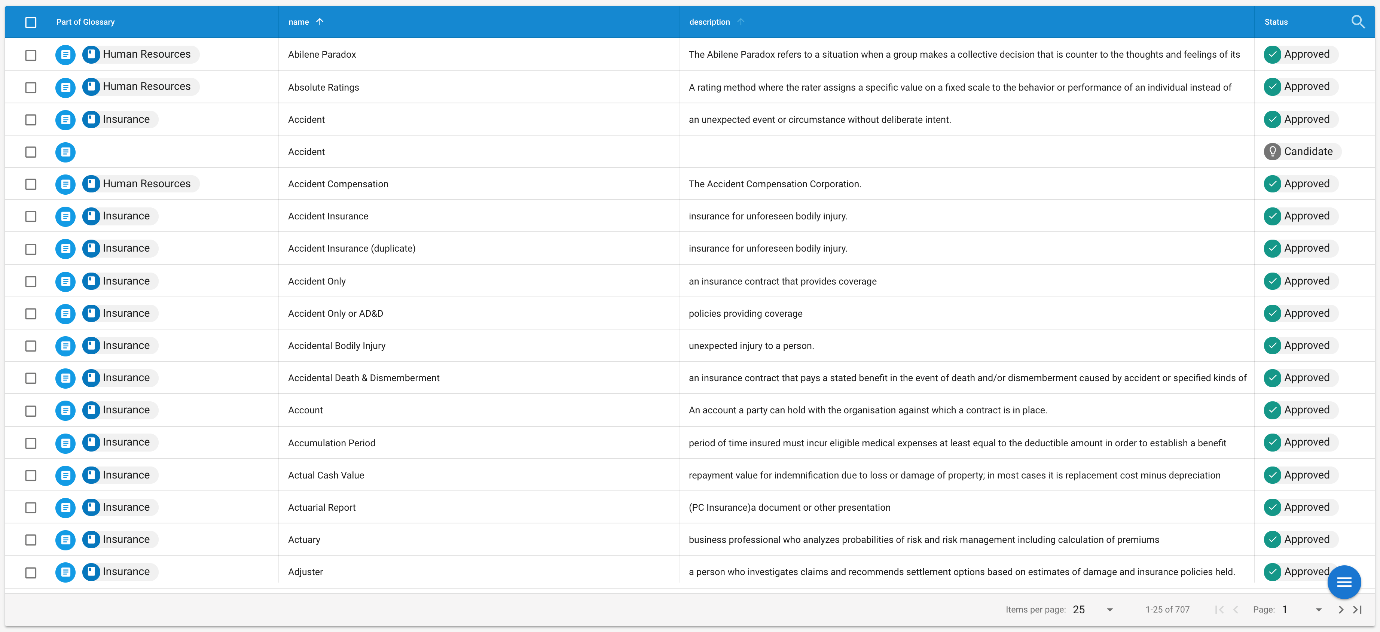Screen dimensions: 1380x632
Task: Click the search icon in the table header
Action: click(1357, 22)
